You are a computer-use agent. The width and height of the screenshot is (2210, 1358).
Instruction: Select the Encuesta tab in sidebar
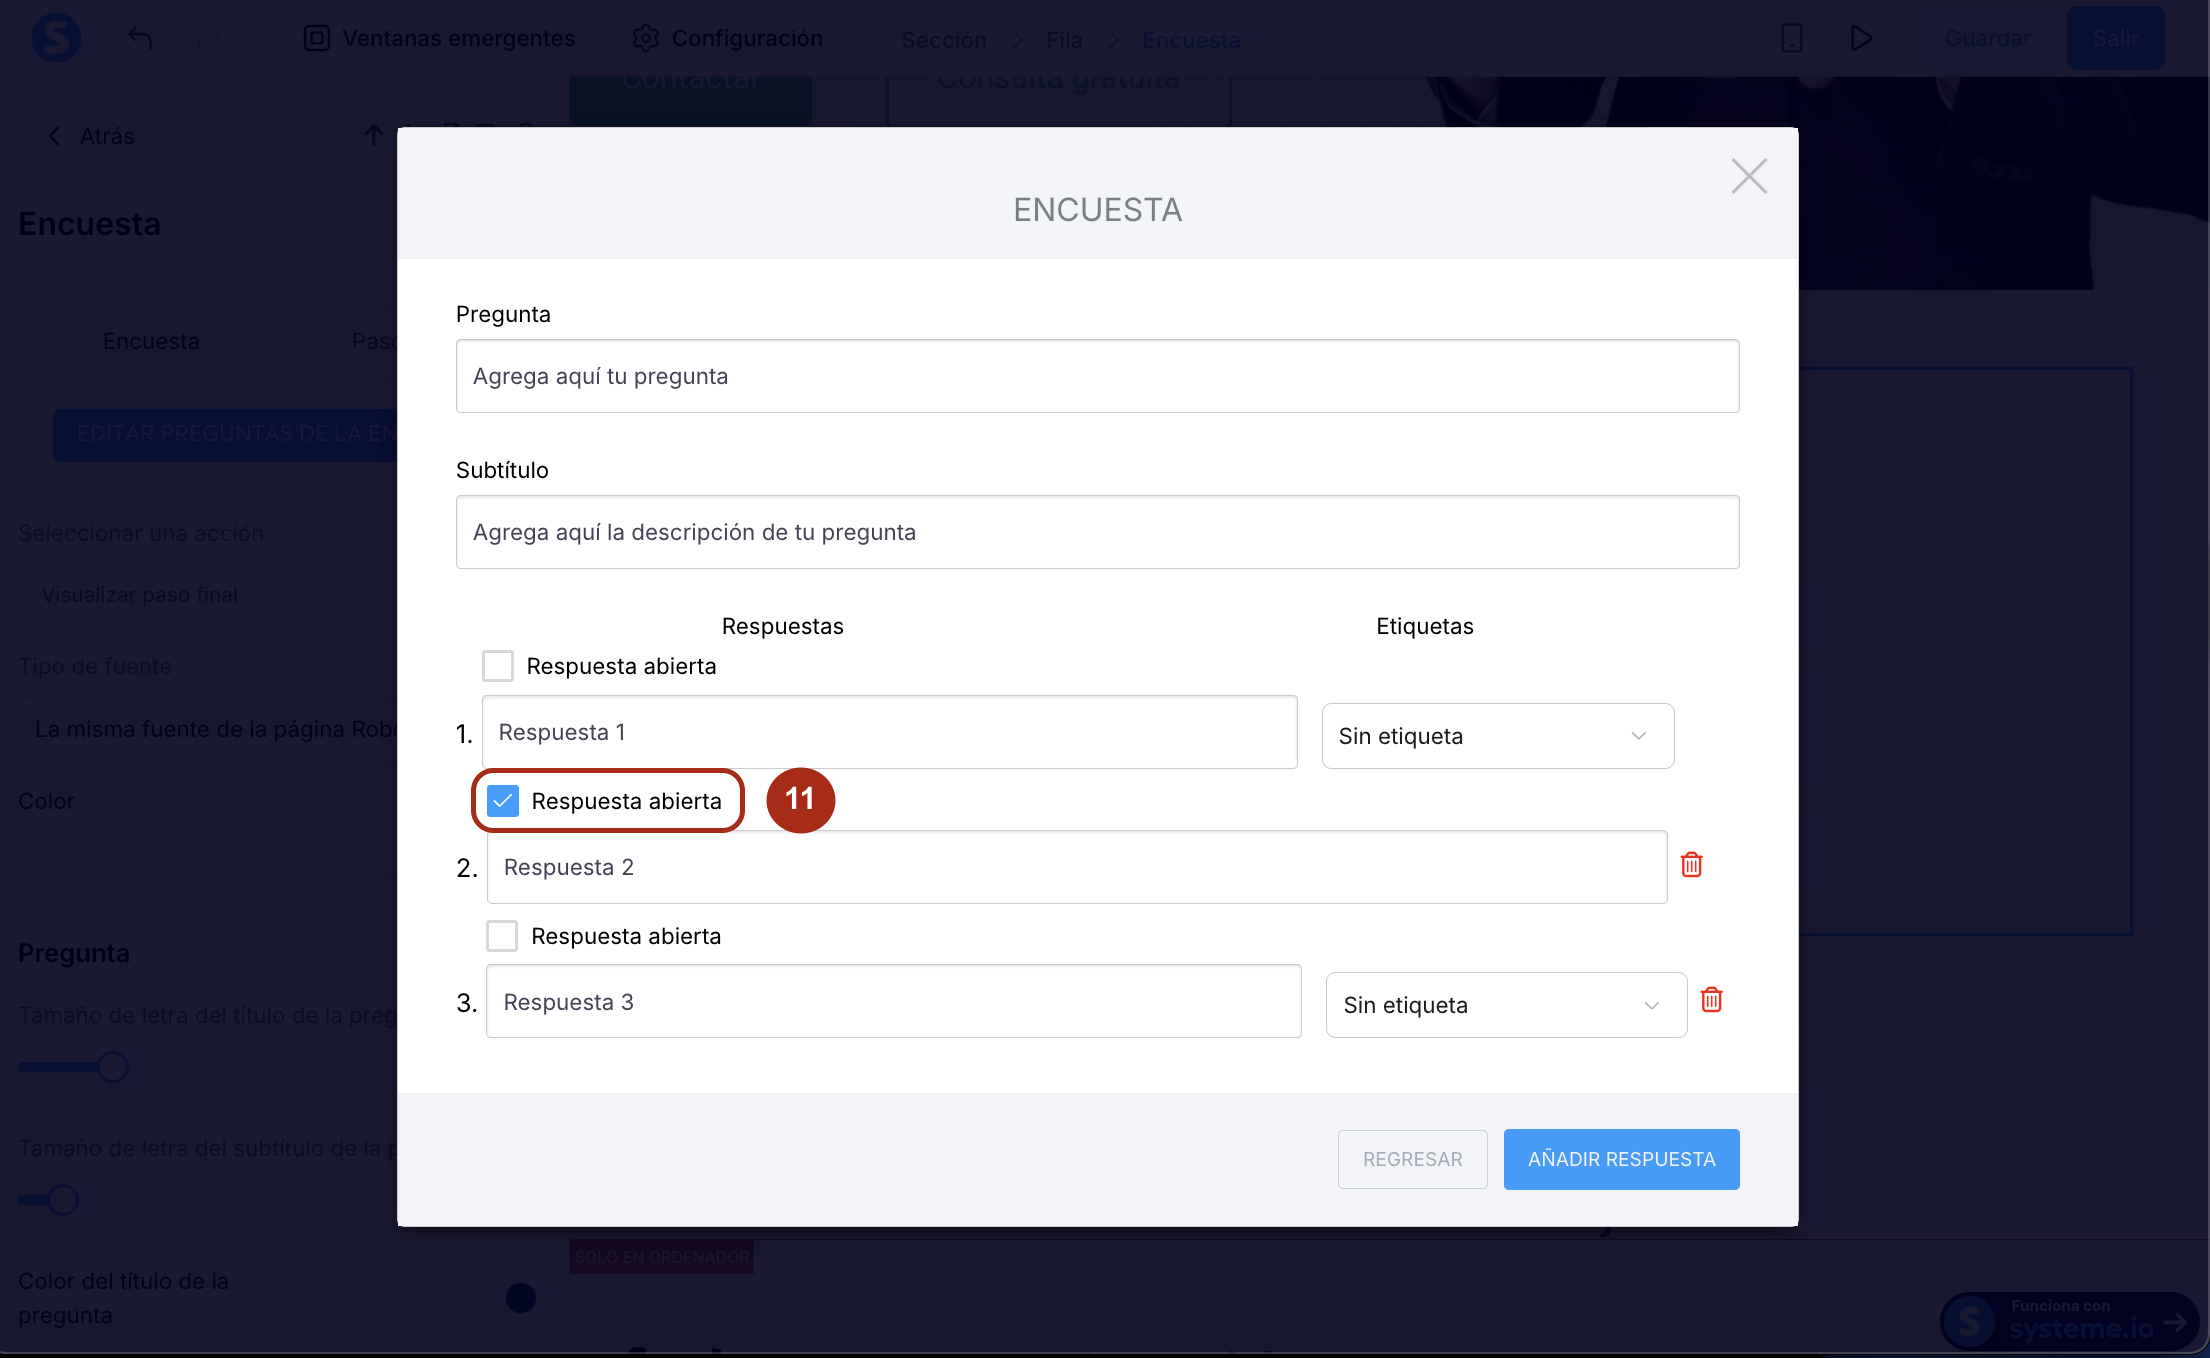click(151, 341)
